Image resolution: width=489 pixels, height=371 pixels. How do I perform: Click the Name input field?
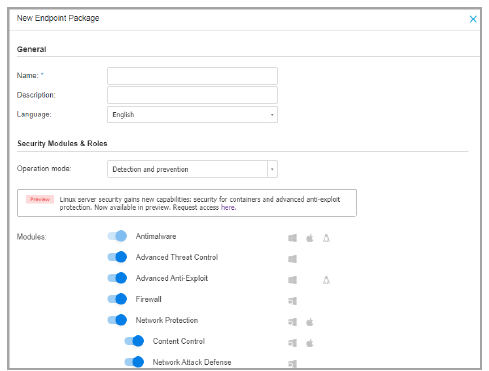(192, 76)
